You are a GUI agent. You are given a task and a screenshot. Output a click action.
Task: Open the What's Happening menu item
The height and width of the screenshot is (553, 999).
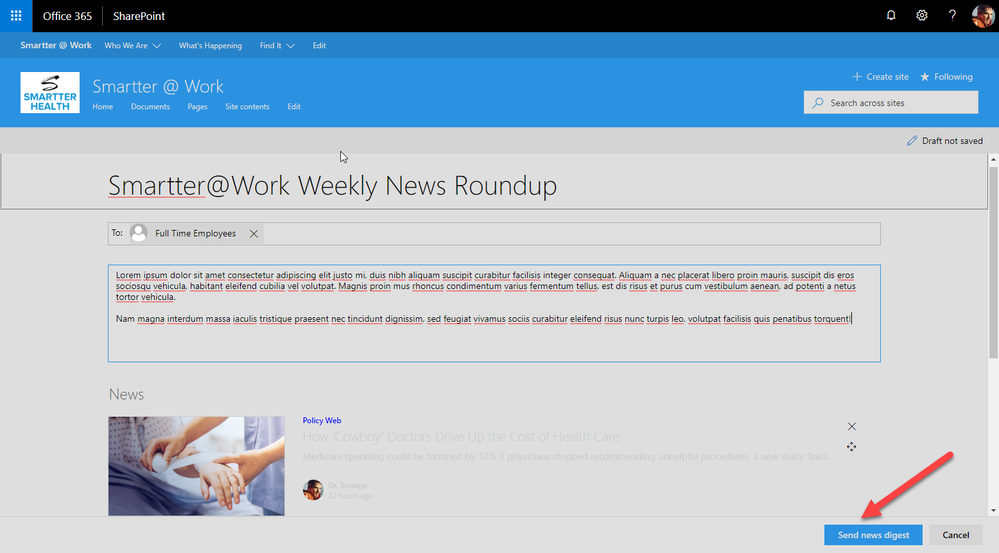(x=210, y=46)
